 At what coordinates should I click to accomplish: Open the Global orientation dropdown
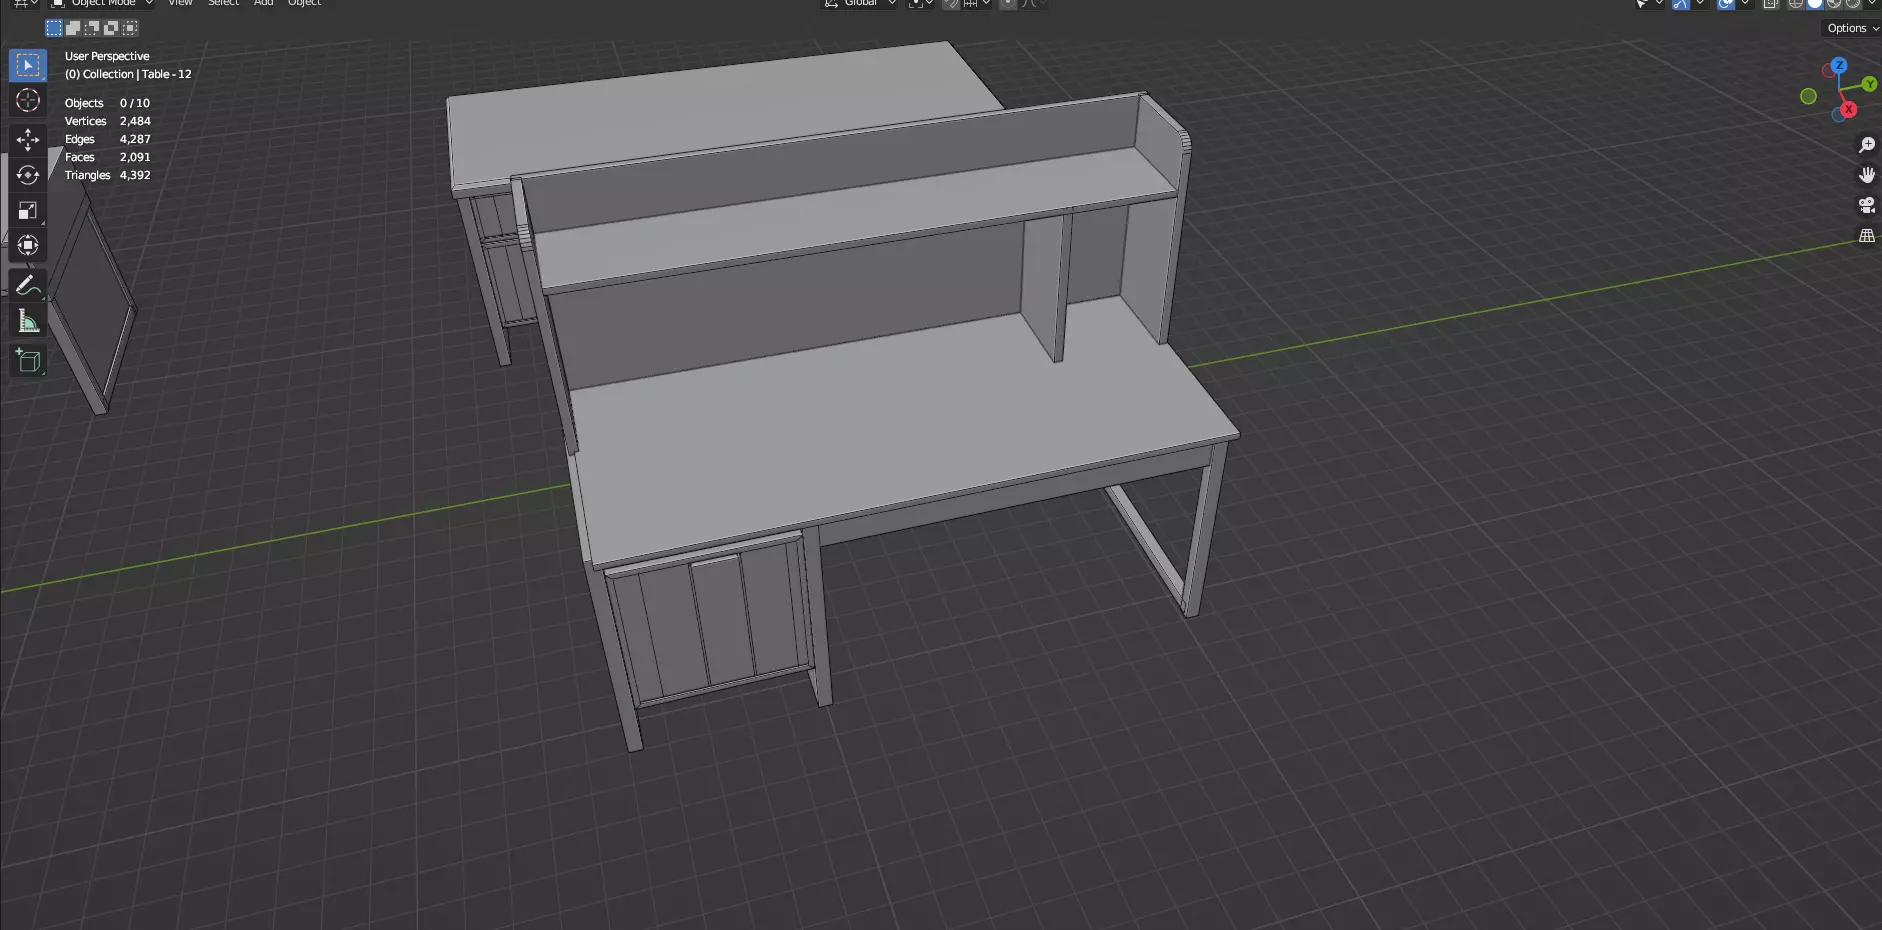(860, 3)
